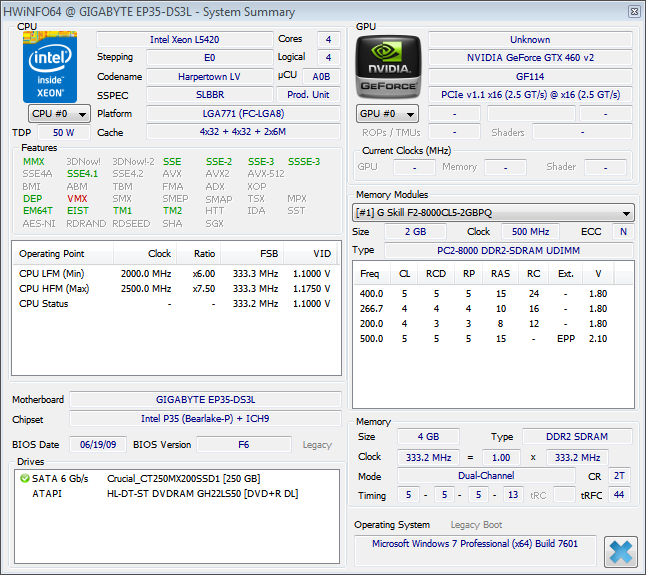
Task: Click the memory size 4 GB field
Action: click(x=428, y=437)
